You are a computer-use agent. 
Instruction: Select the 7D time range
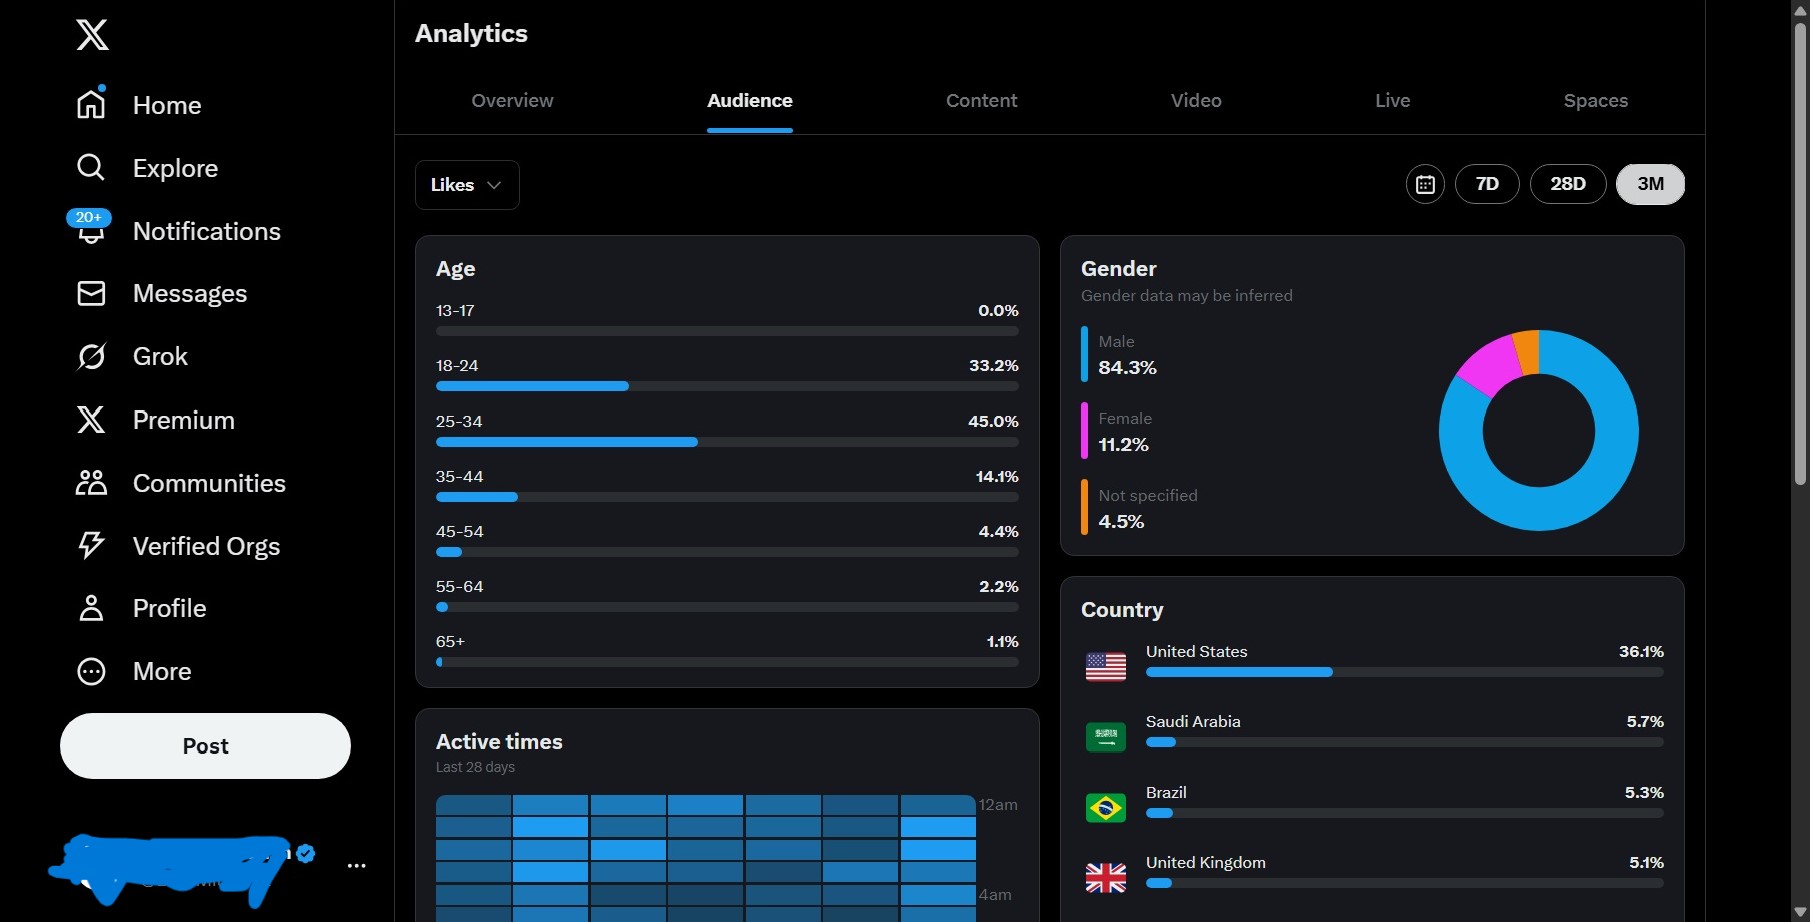(x=1487, y=184)
